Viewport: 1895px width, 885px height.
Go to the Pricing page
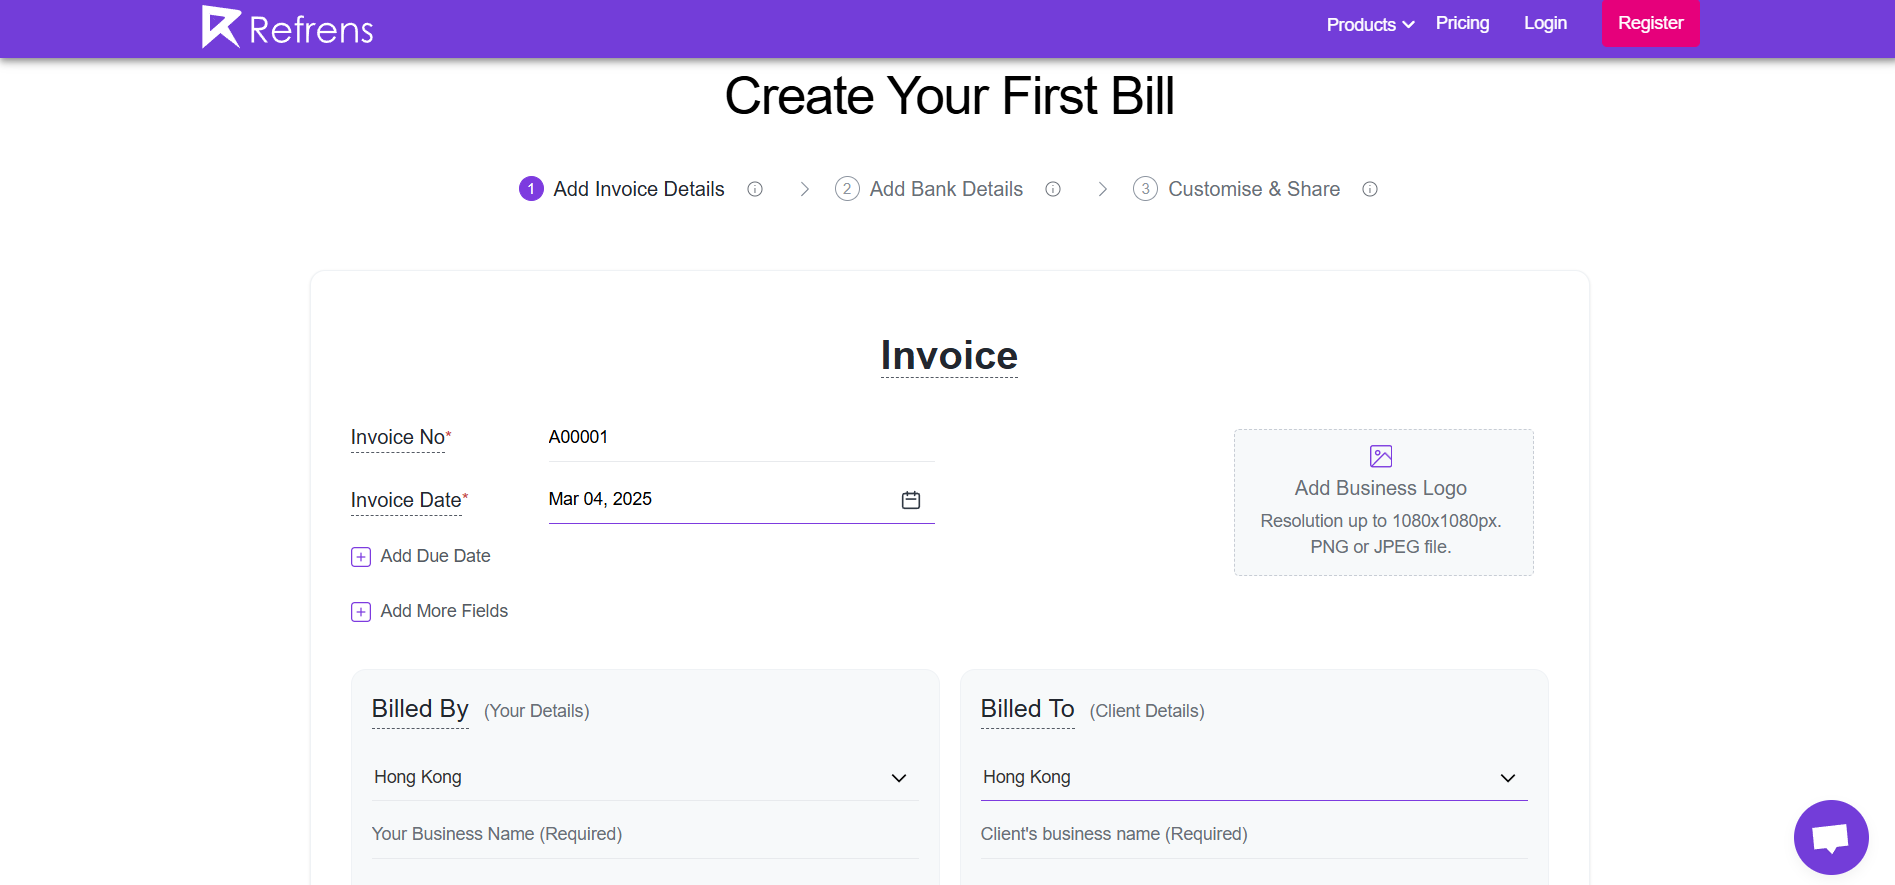[x=1462, y=23]
